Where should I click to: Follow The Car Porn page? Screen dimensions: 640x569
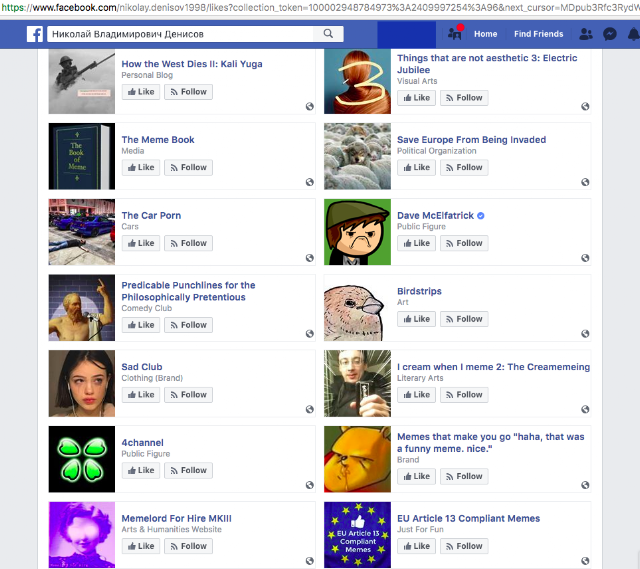tap(189, 243)
